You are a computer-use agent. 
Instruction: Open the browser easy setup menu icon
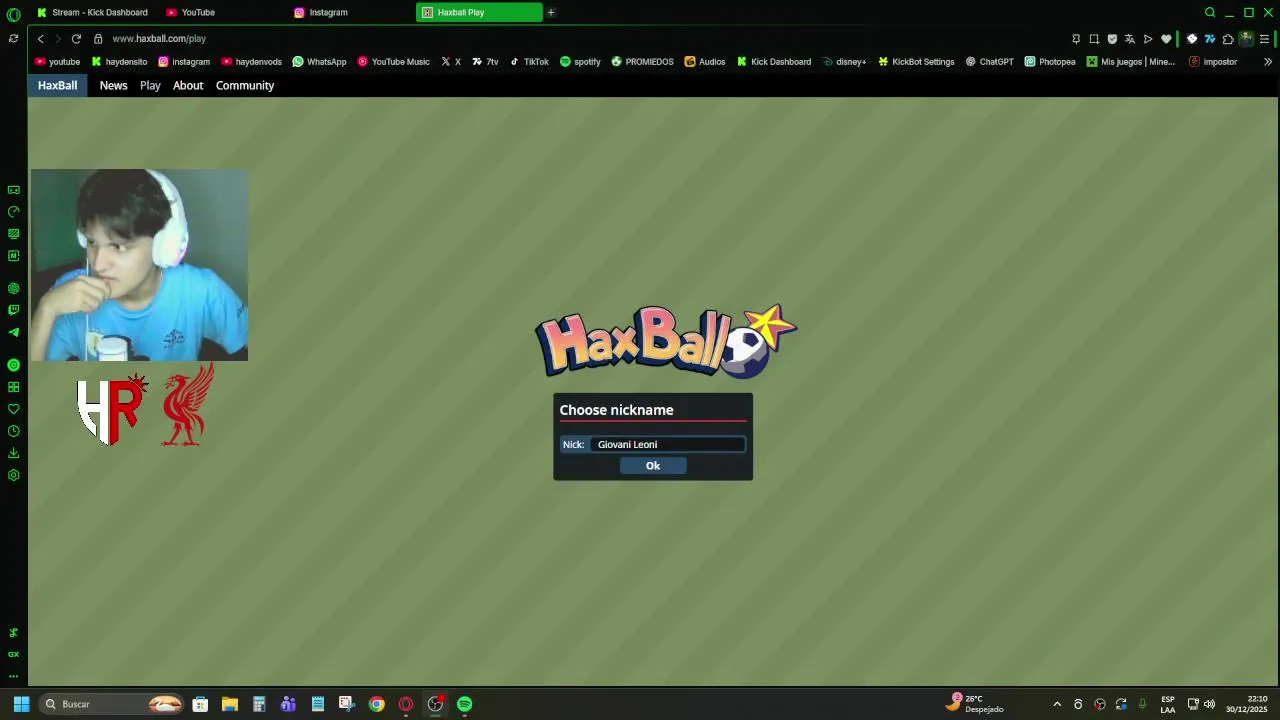[x=1265, y=39]
